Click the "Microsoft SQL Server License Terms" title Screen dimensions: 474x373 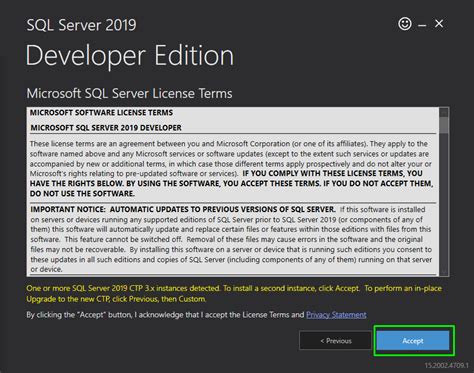(x=129, y=93)
